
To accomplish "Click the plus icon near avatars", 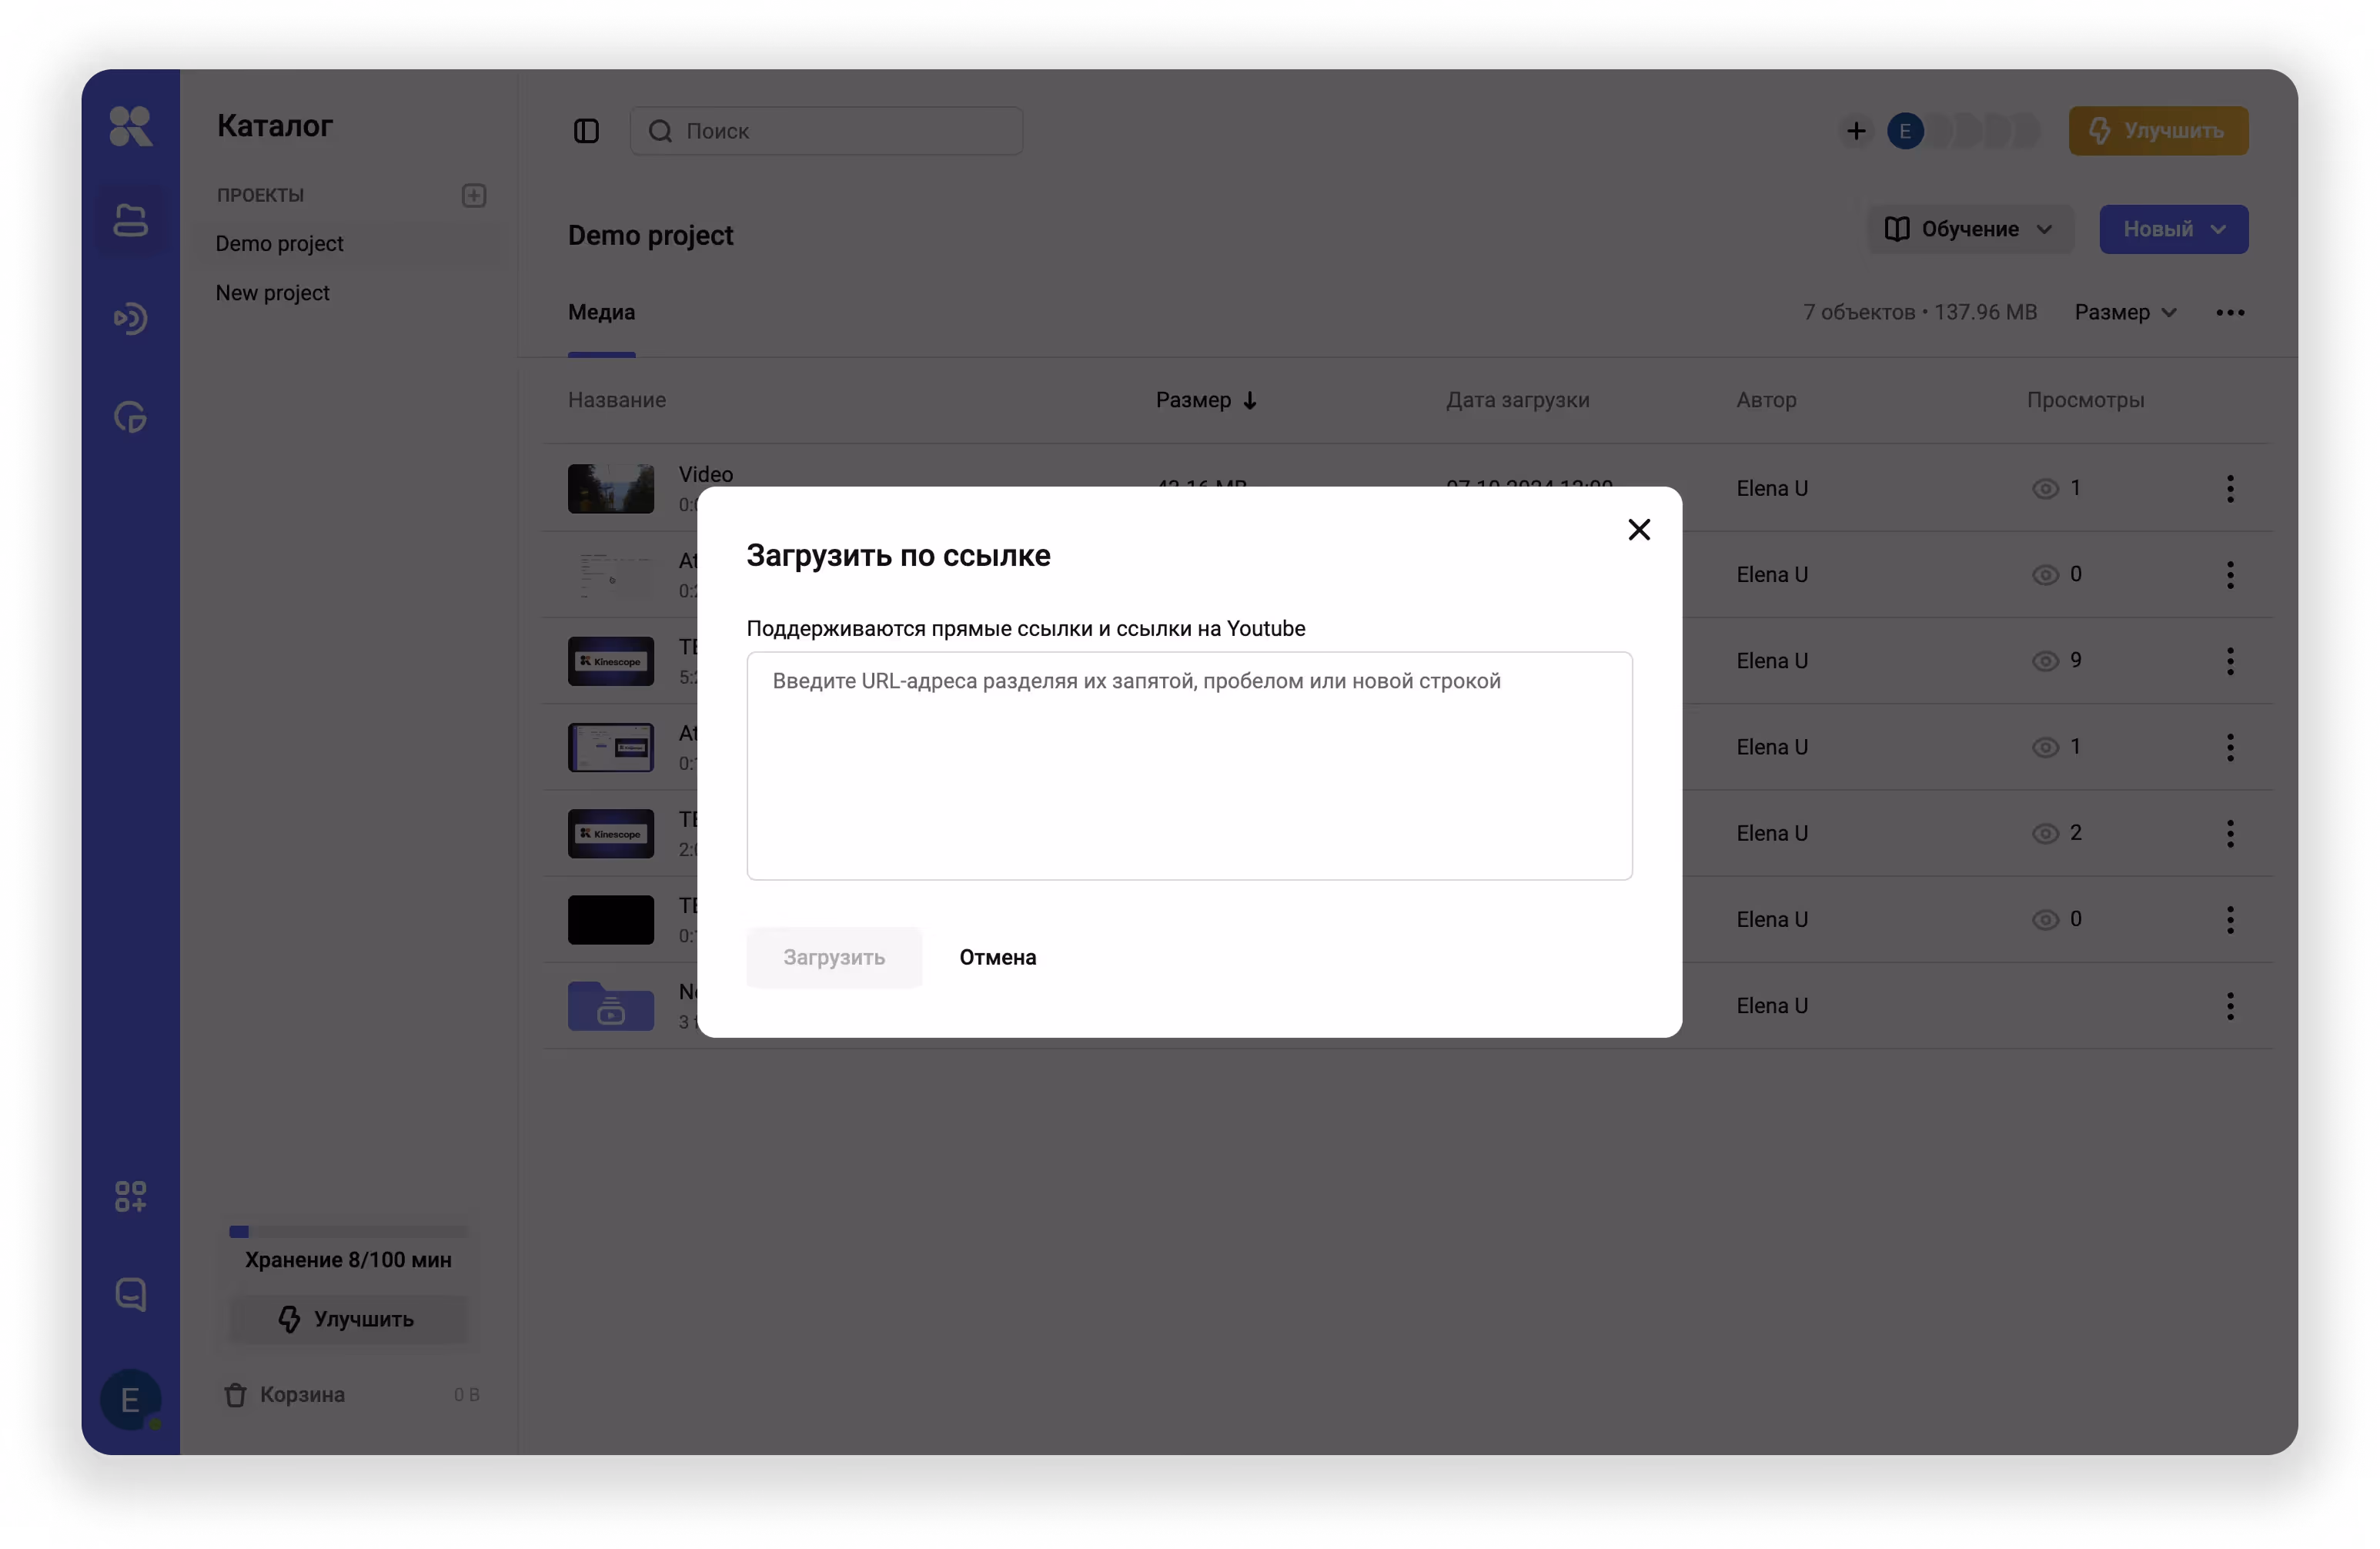I will 1855,131.
